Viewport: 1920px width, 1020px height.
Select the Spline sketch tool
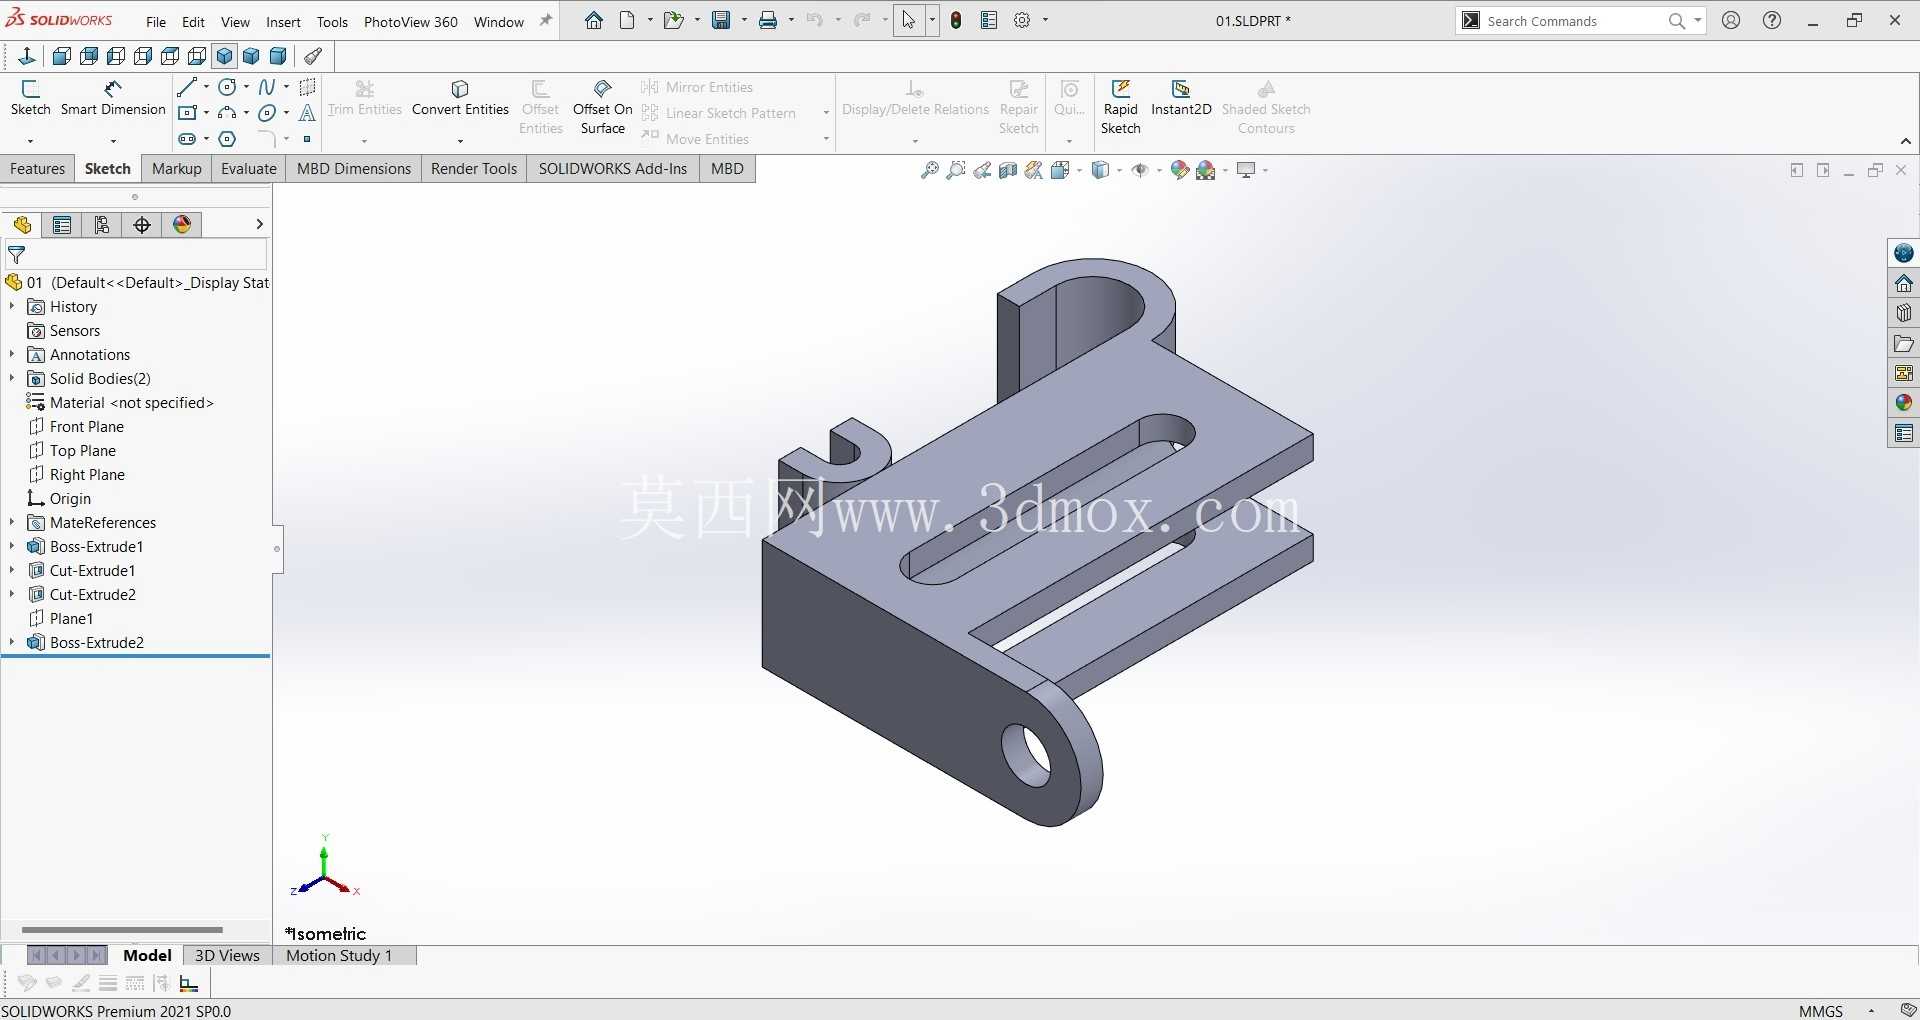267,87
